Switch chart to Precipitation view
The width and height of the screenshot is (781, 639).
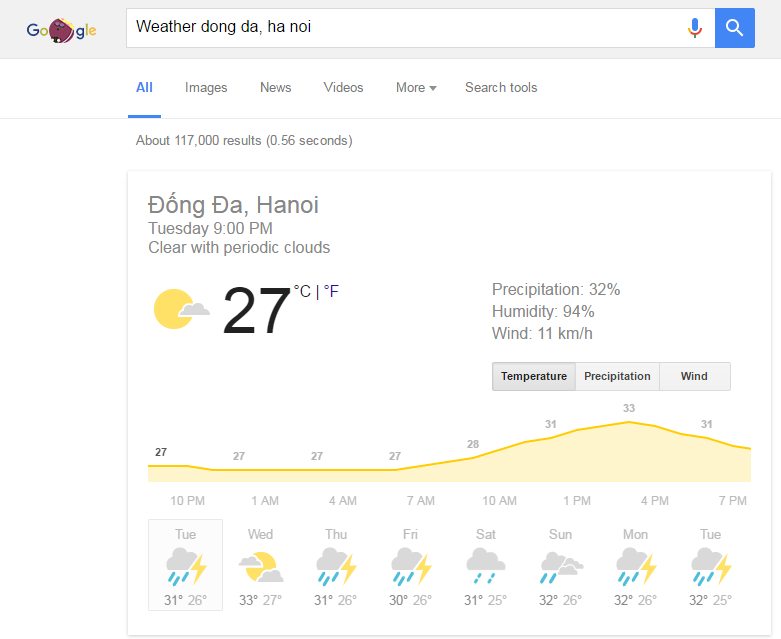pyautogui.click(x=617, y=376)
